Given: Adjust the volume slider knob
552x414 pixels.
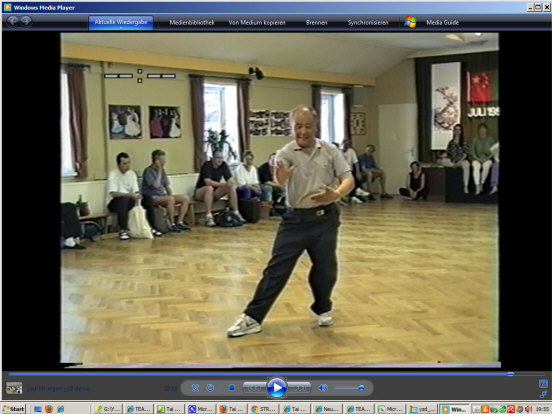Looking at the screenshot, I should pos(361,388).
